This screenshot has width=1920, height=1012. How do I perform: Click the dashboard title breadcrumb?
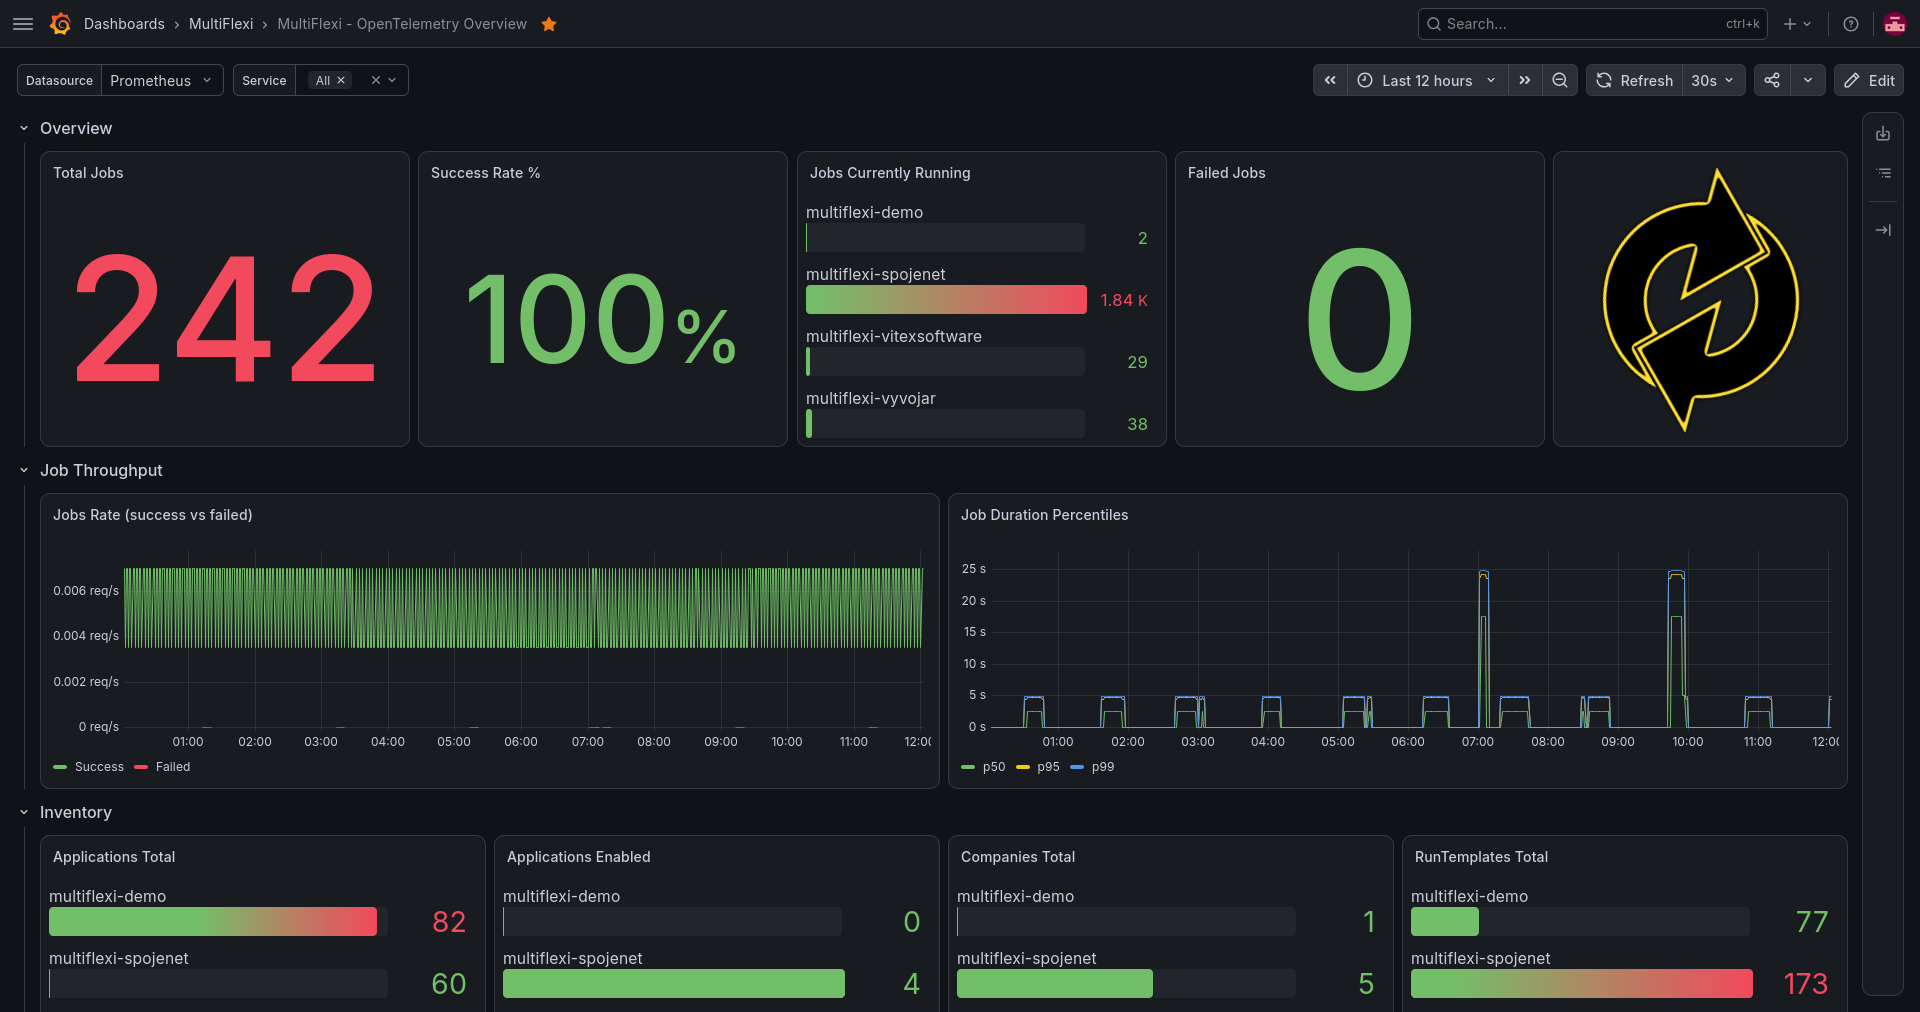(x=402, y=24)
